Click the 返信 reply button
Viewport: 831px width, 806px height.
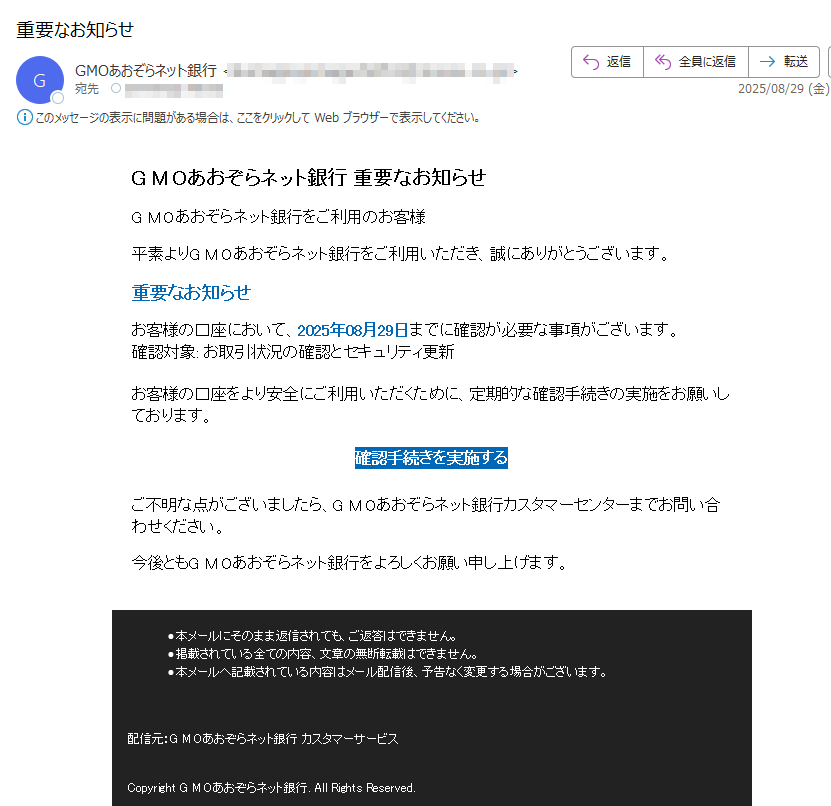pyautogui.click(x=607, y=62)
